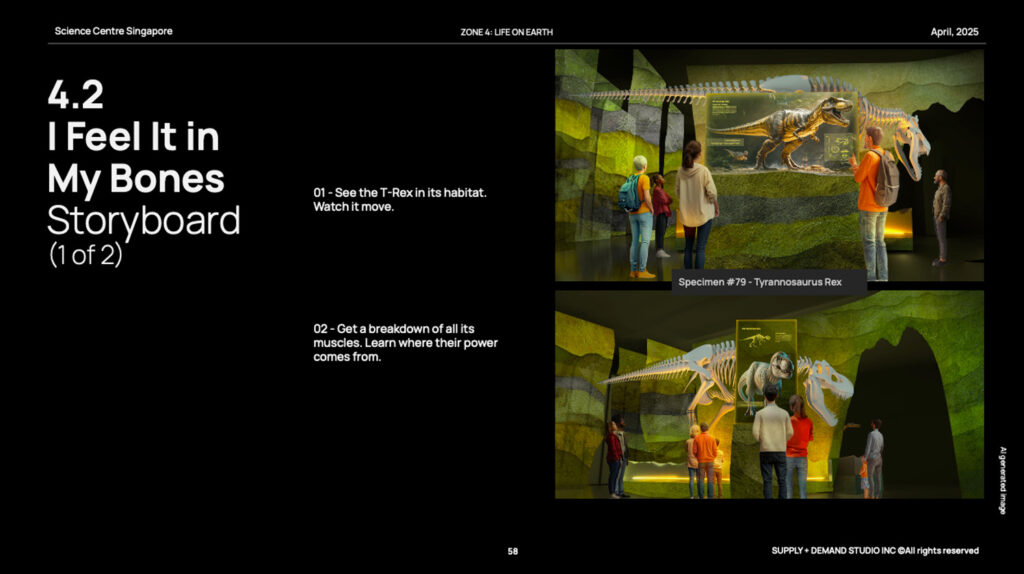The image size is (1024, 574).
Task: Select the step 02 muscles breakdown description
Action: point(405,344)
